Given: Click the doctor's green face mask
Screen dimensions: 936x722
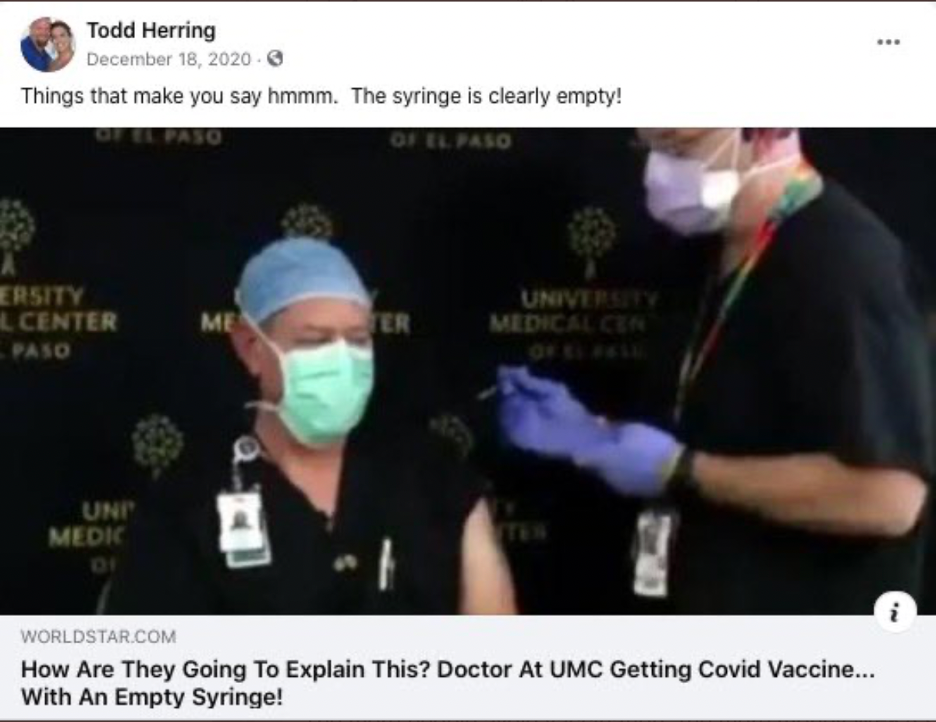Looking at the screenshot, I should (x=323, y=391).
